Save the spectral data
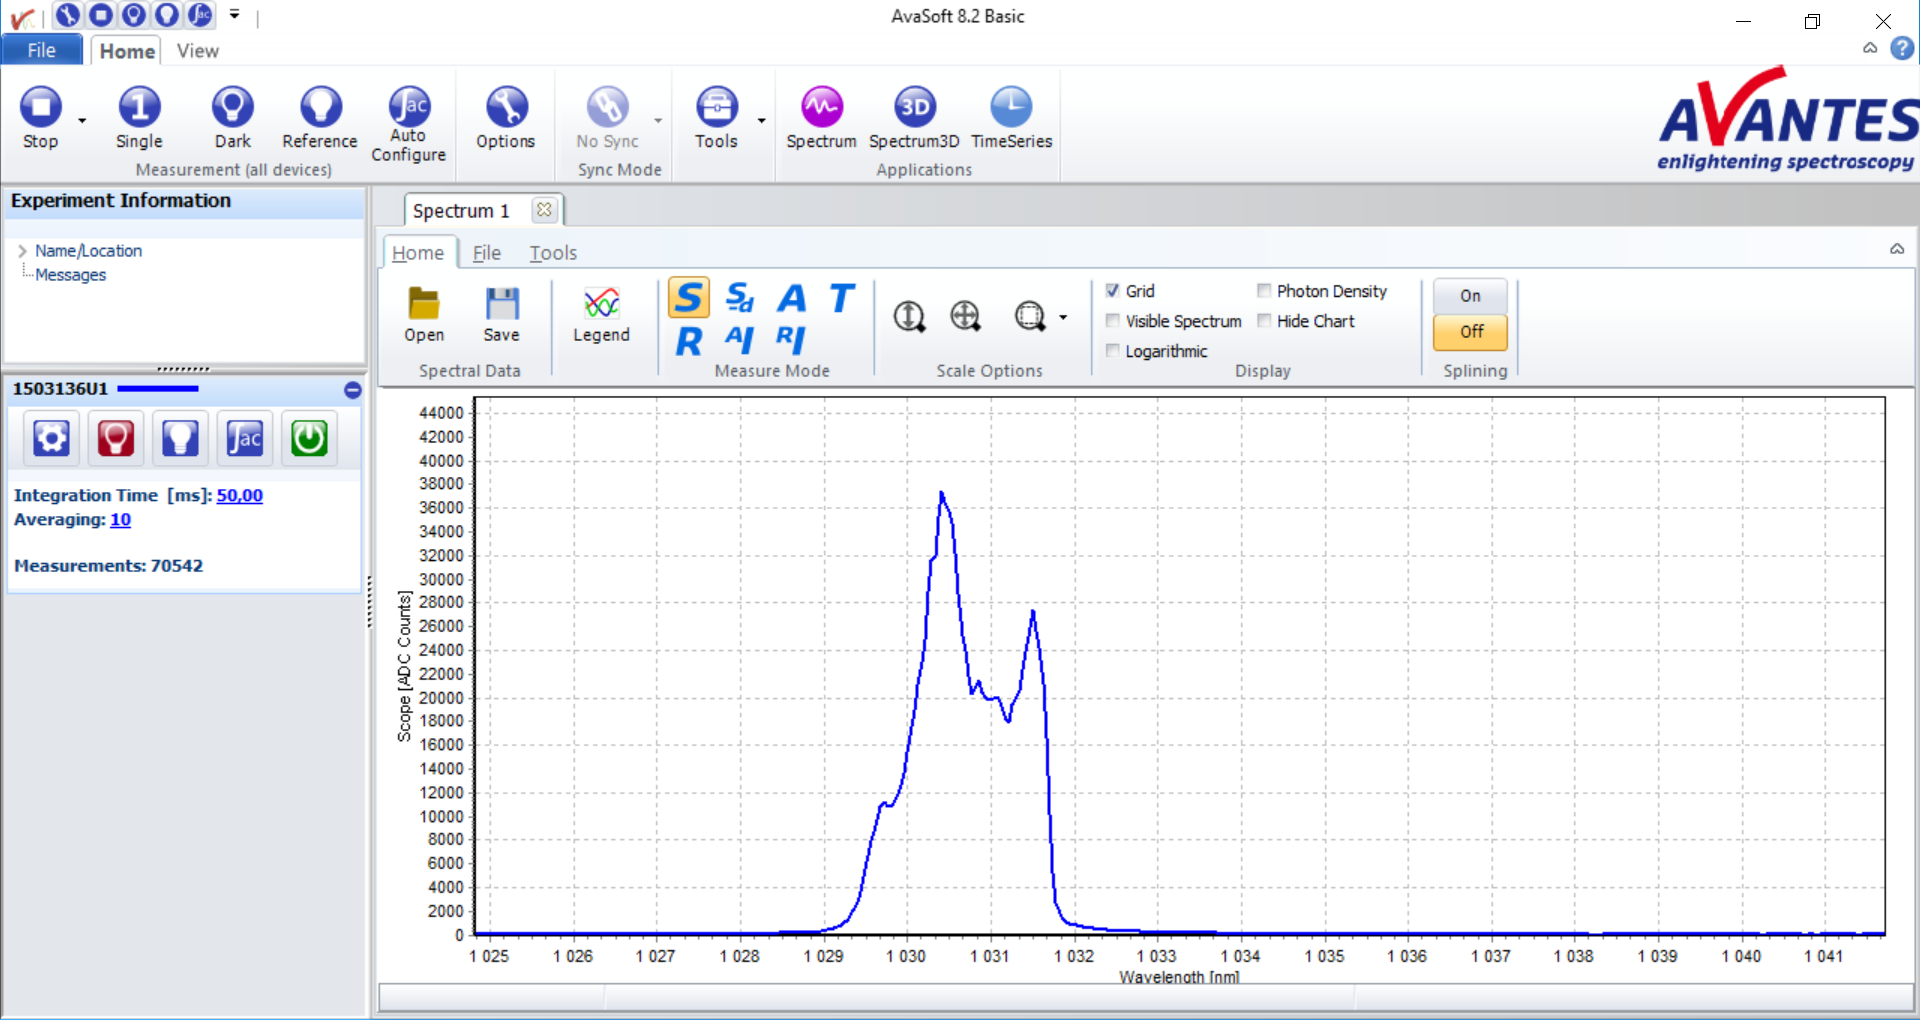Image resolution: width=1920 pixels, height=1020 pixels. (501, 314)
